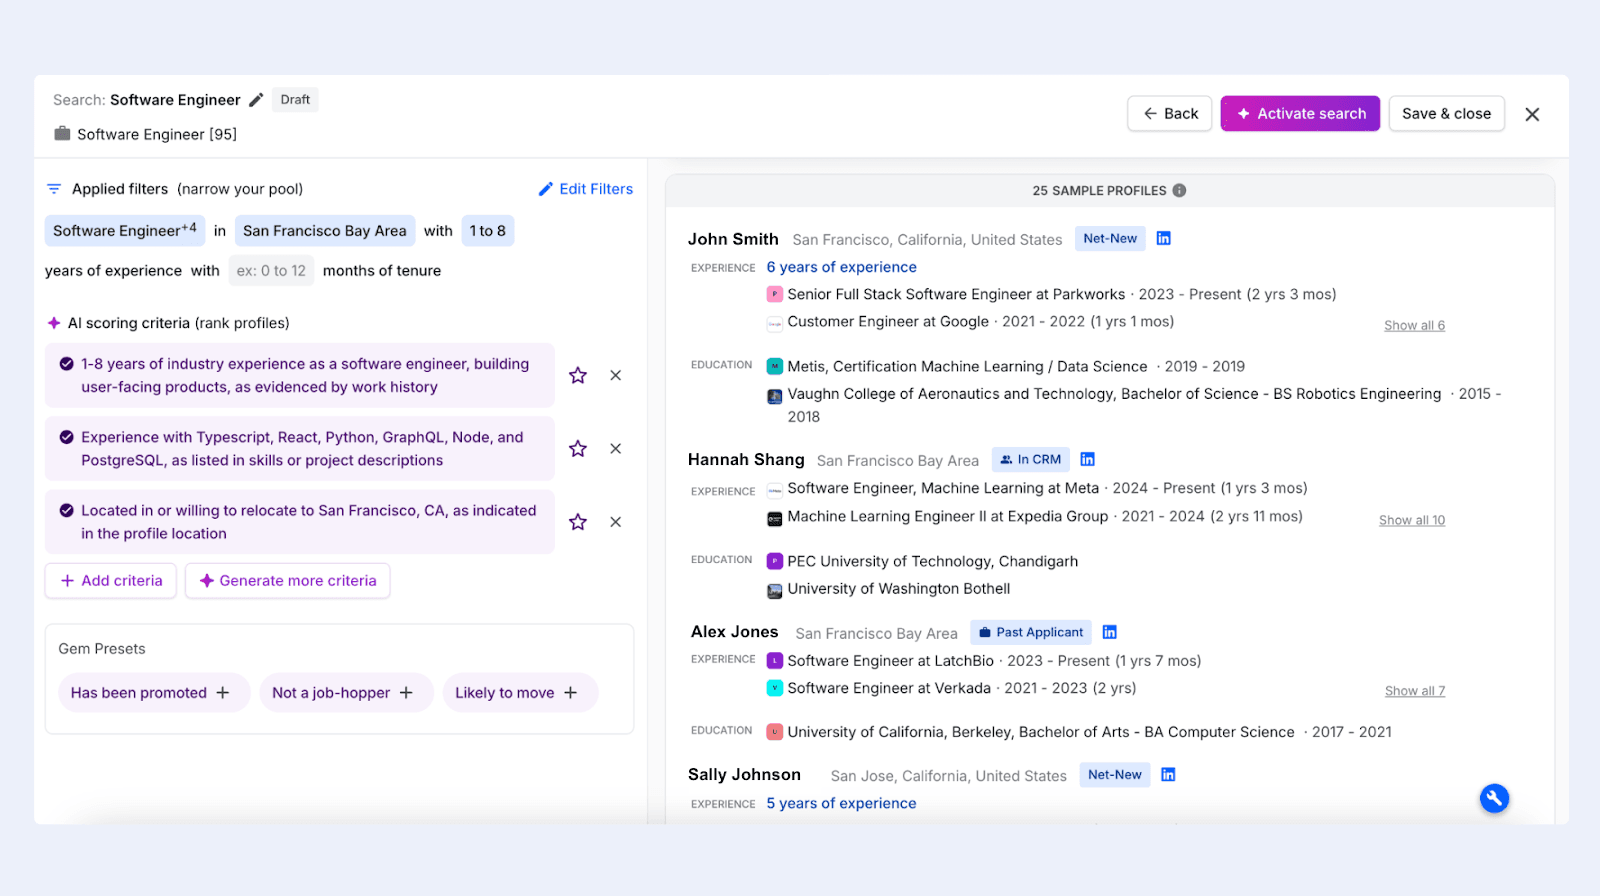
Task: Click the UC Berkeley logo icon
Action: 775,732
